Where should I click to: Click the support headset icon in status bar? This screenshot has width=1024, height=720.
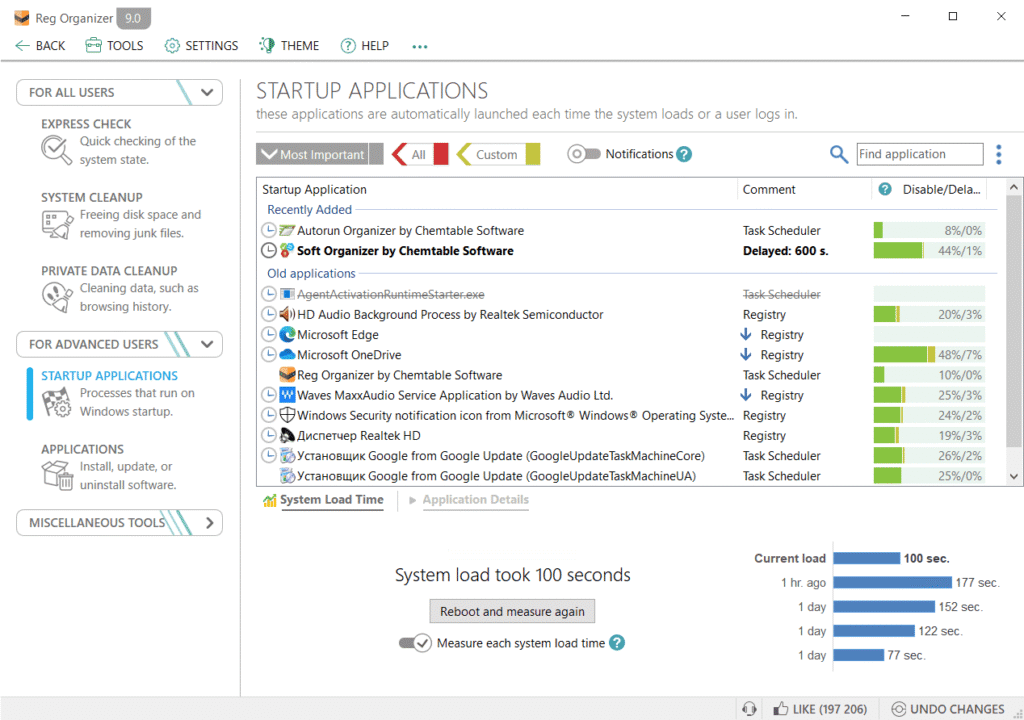[749, 709]
